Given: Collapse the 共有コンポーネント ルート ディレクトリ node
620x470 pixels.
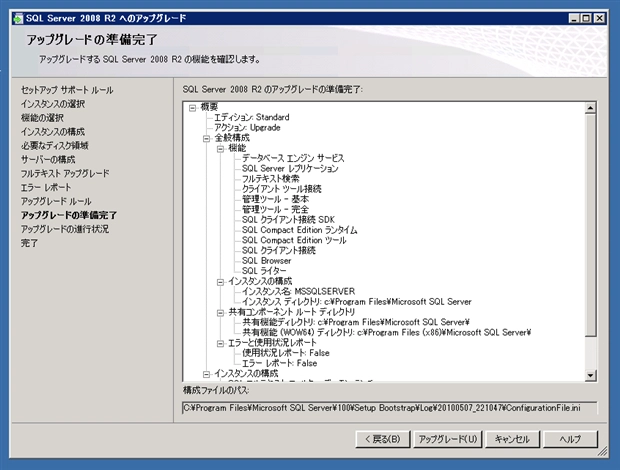Looking at the screenshot, I should tap(220, 313).
